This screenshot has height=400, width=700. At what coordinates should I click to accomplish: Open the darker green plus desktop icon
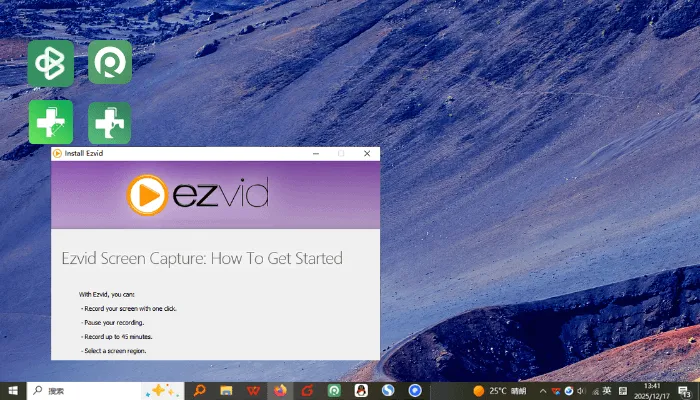coord(109,123)
